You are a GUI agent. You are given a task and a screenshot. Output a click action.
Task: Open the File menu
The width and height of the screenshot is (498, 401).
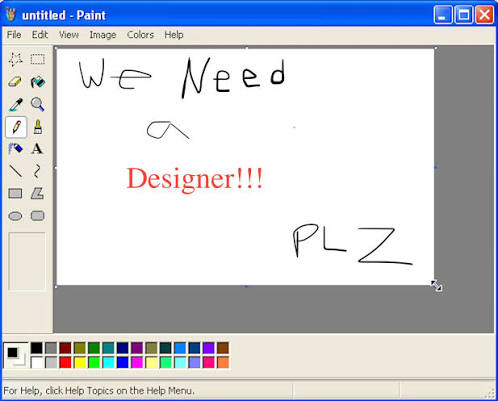pos(14,35)
